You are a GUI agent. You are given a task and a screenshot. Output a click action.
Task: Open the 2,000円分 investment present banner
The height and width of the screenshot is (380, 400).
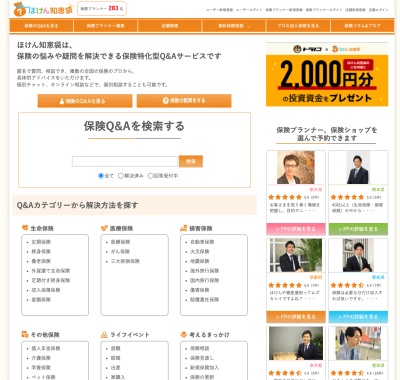pyautogui.click(x=327, y=74)
